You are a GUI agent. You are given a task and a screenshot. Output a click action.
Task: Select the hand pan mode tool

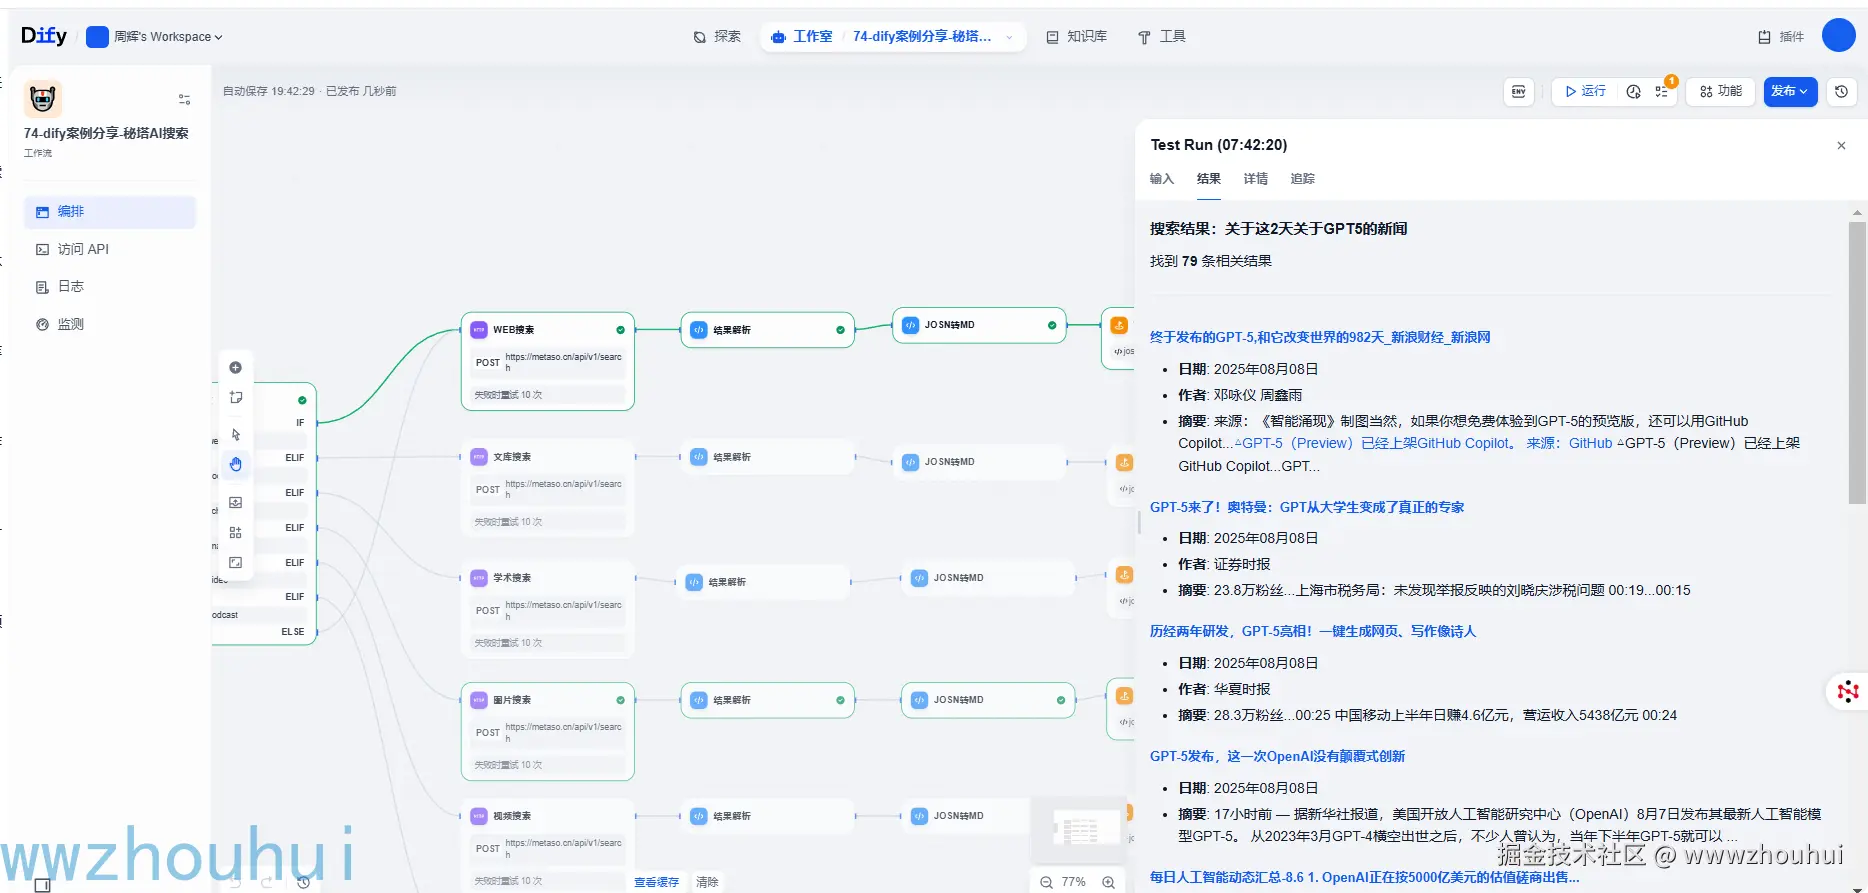[236, 464]
